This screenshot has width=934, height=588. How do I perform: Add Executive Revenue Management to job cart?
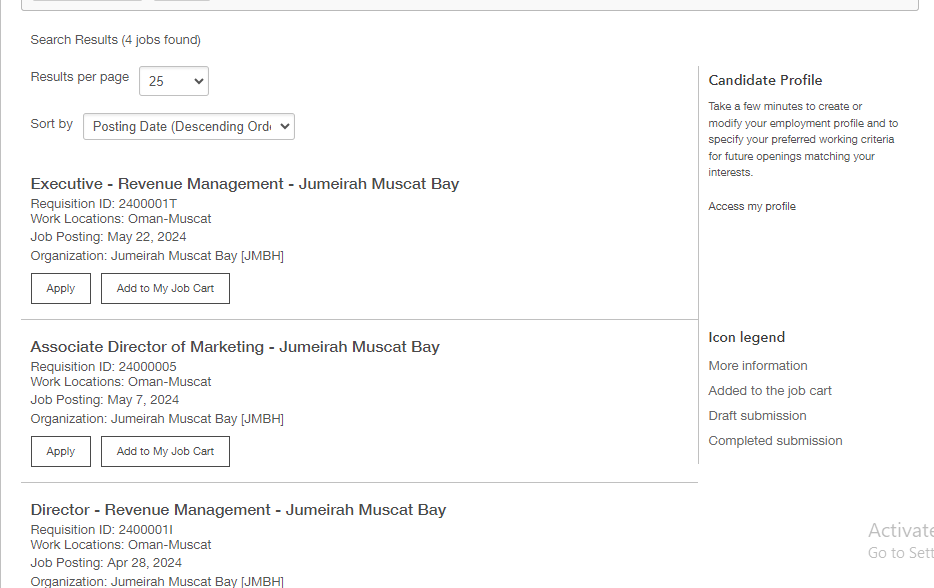click(x=165, y=288)
